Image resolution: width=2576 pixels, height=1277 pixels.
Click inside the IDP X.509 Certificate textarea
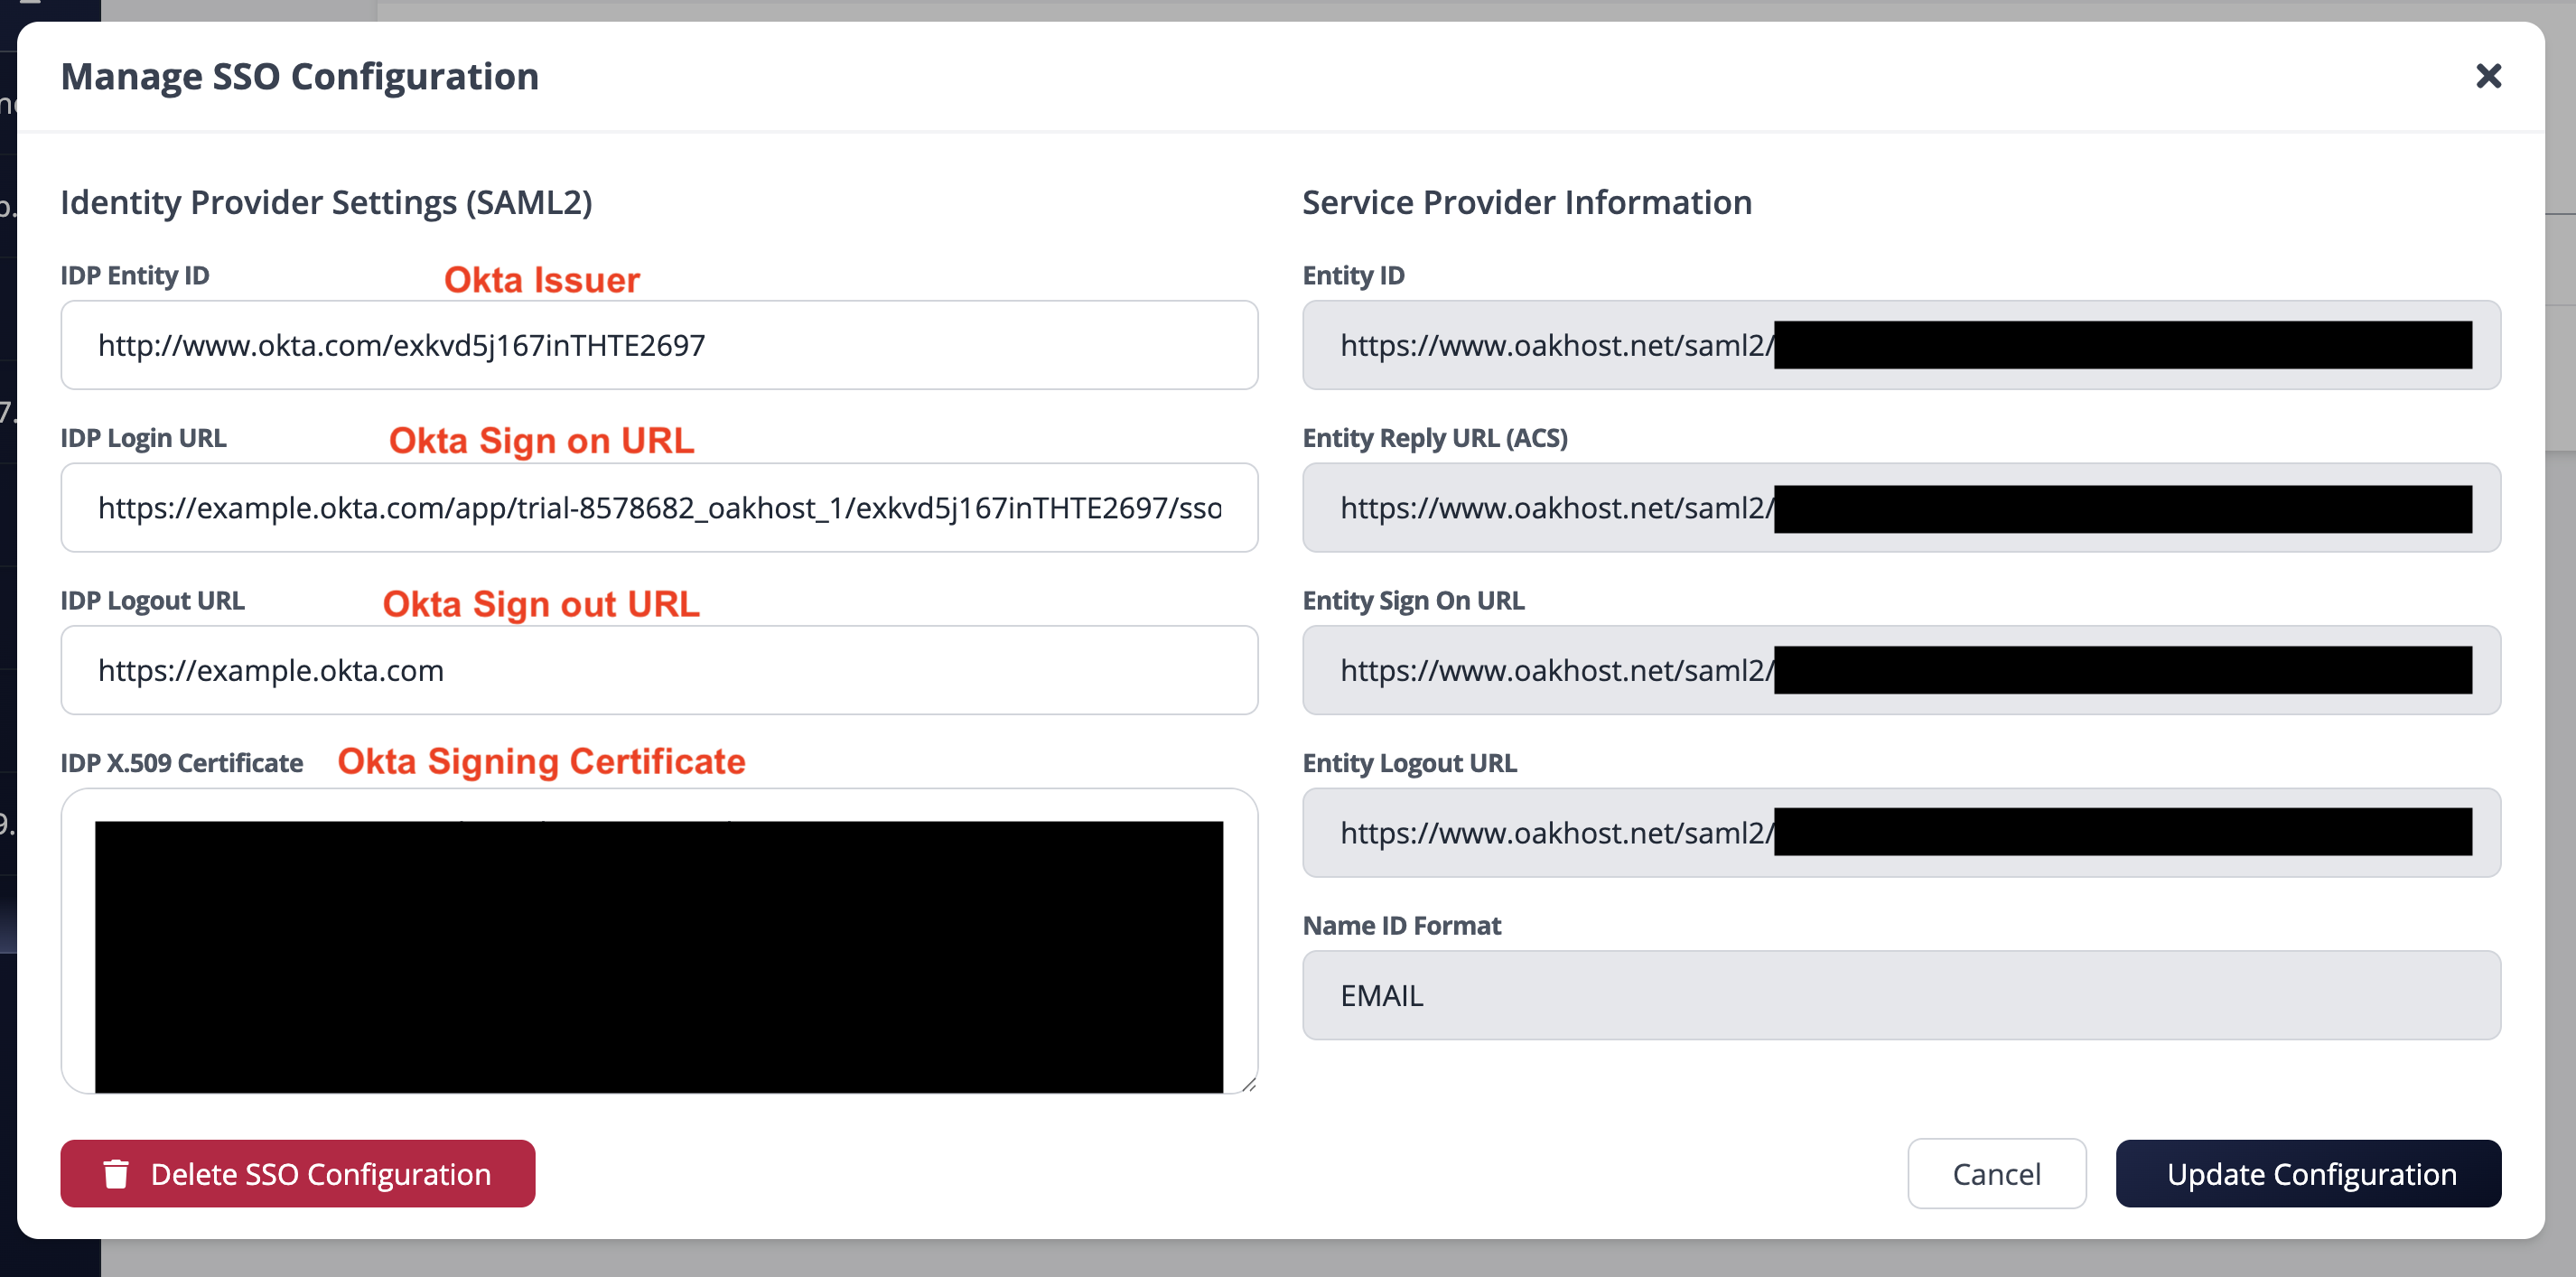click(x=658, y=940)
